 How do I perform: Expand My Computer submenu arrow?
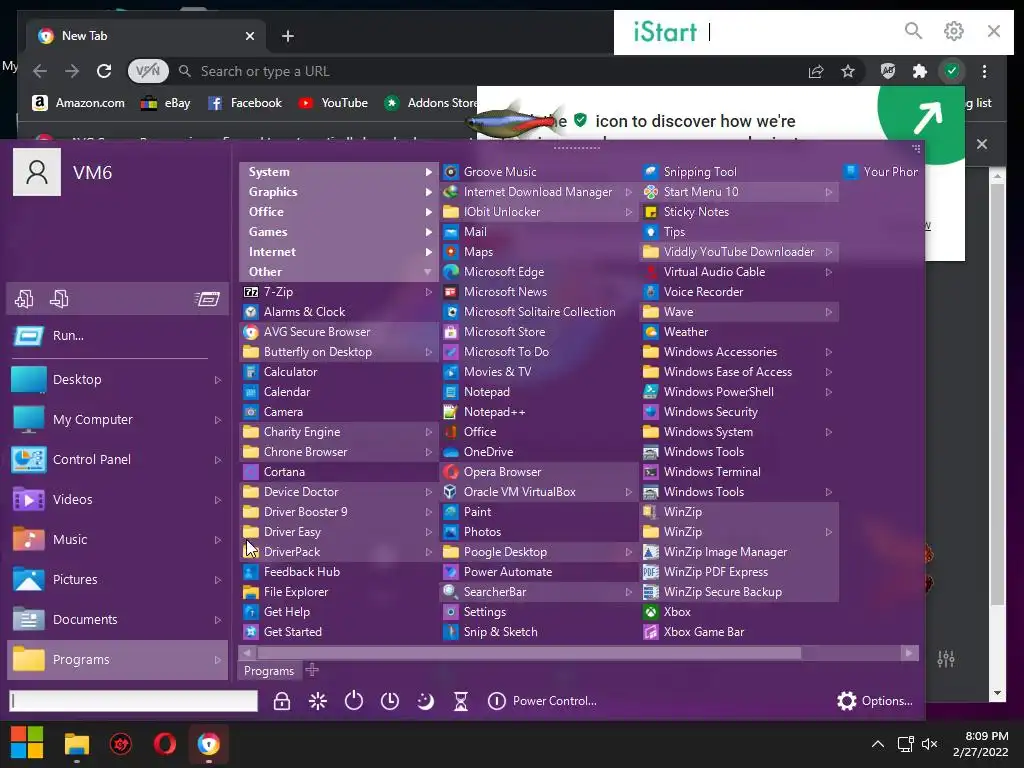tap(218, 420)
